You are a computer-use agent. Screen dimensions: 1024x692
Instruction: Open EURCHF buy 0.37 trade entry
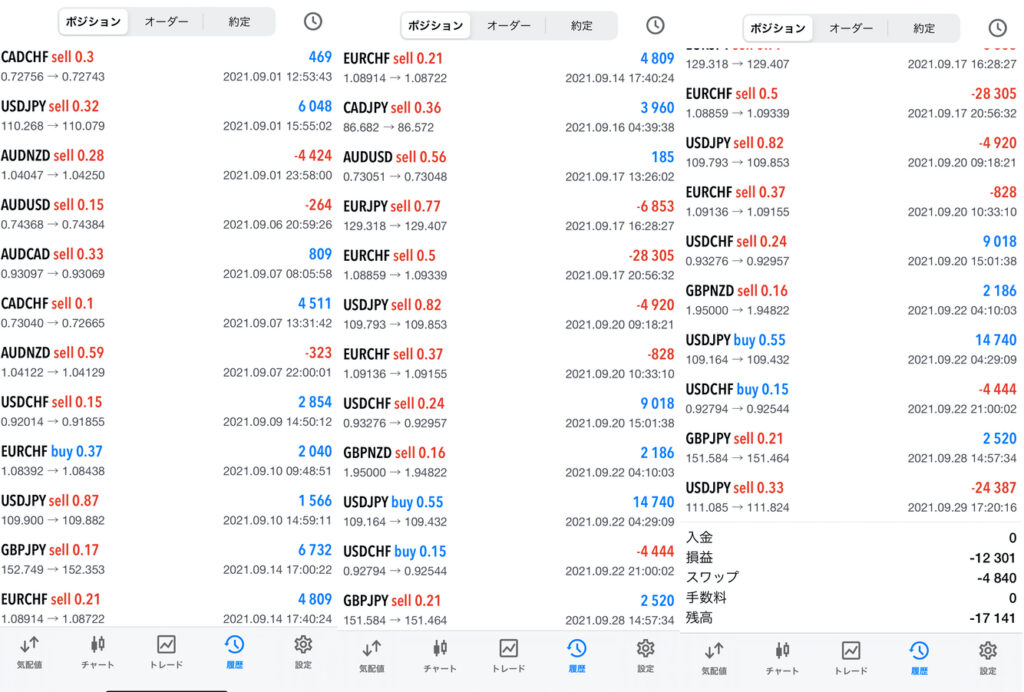coord(166,461)
